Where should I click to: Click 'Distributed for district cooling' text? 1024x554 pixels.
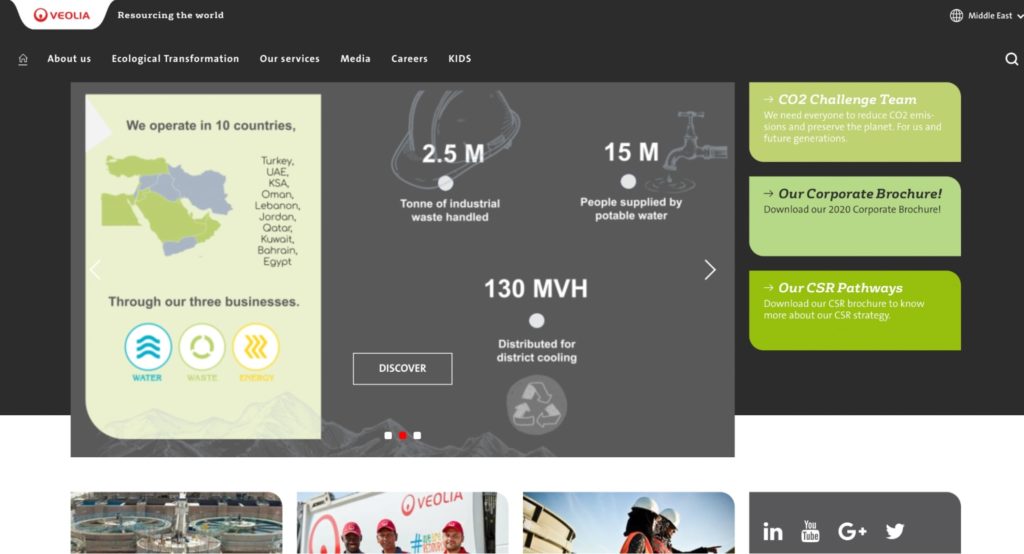point(537,351)
